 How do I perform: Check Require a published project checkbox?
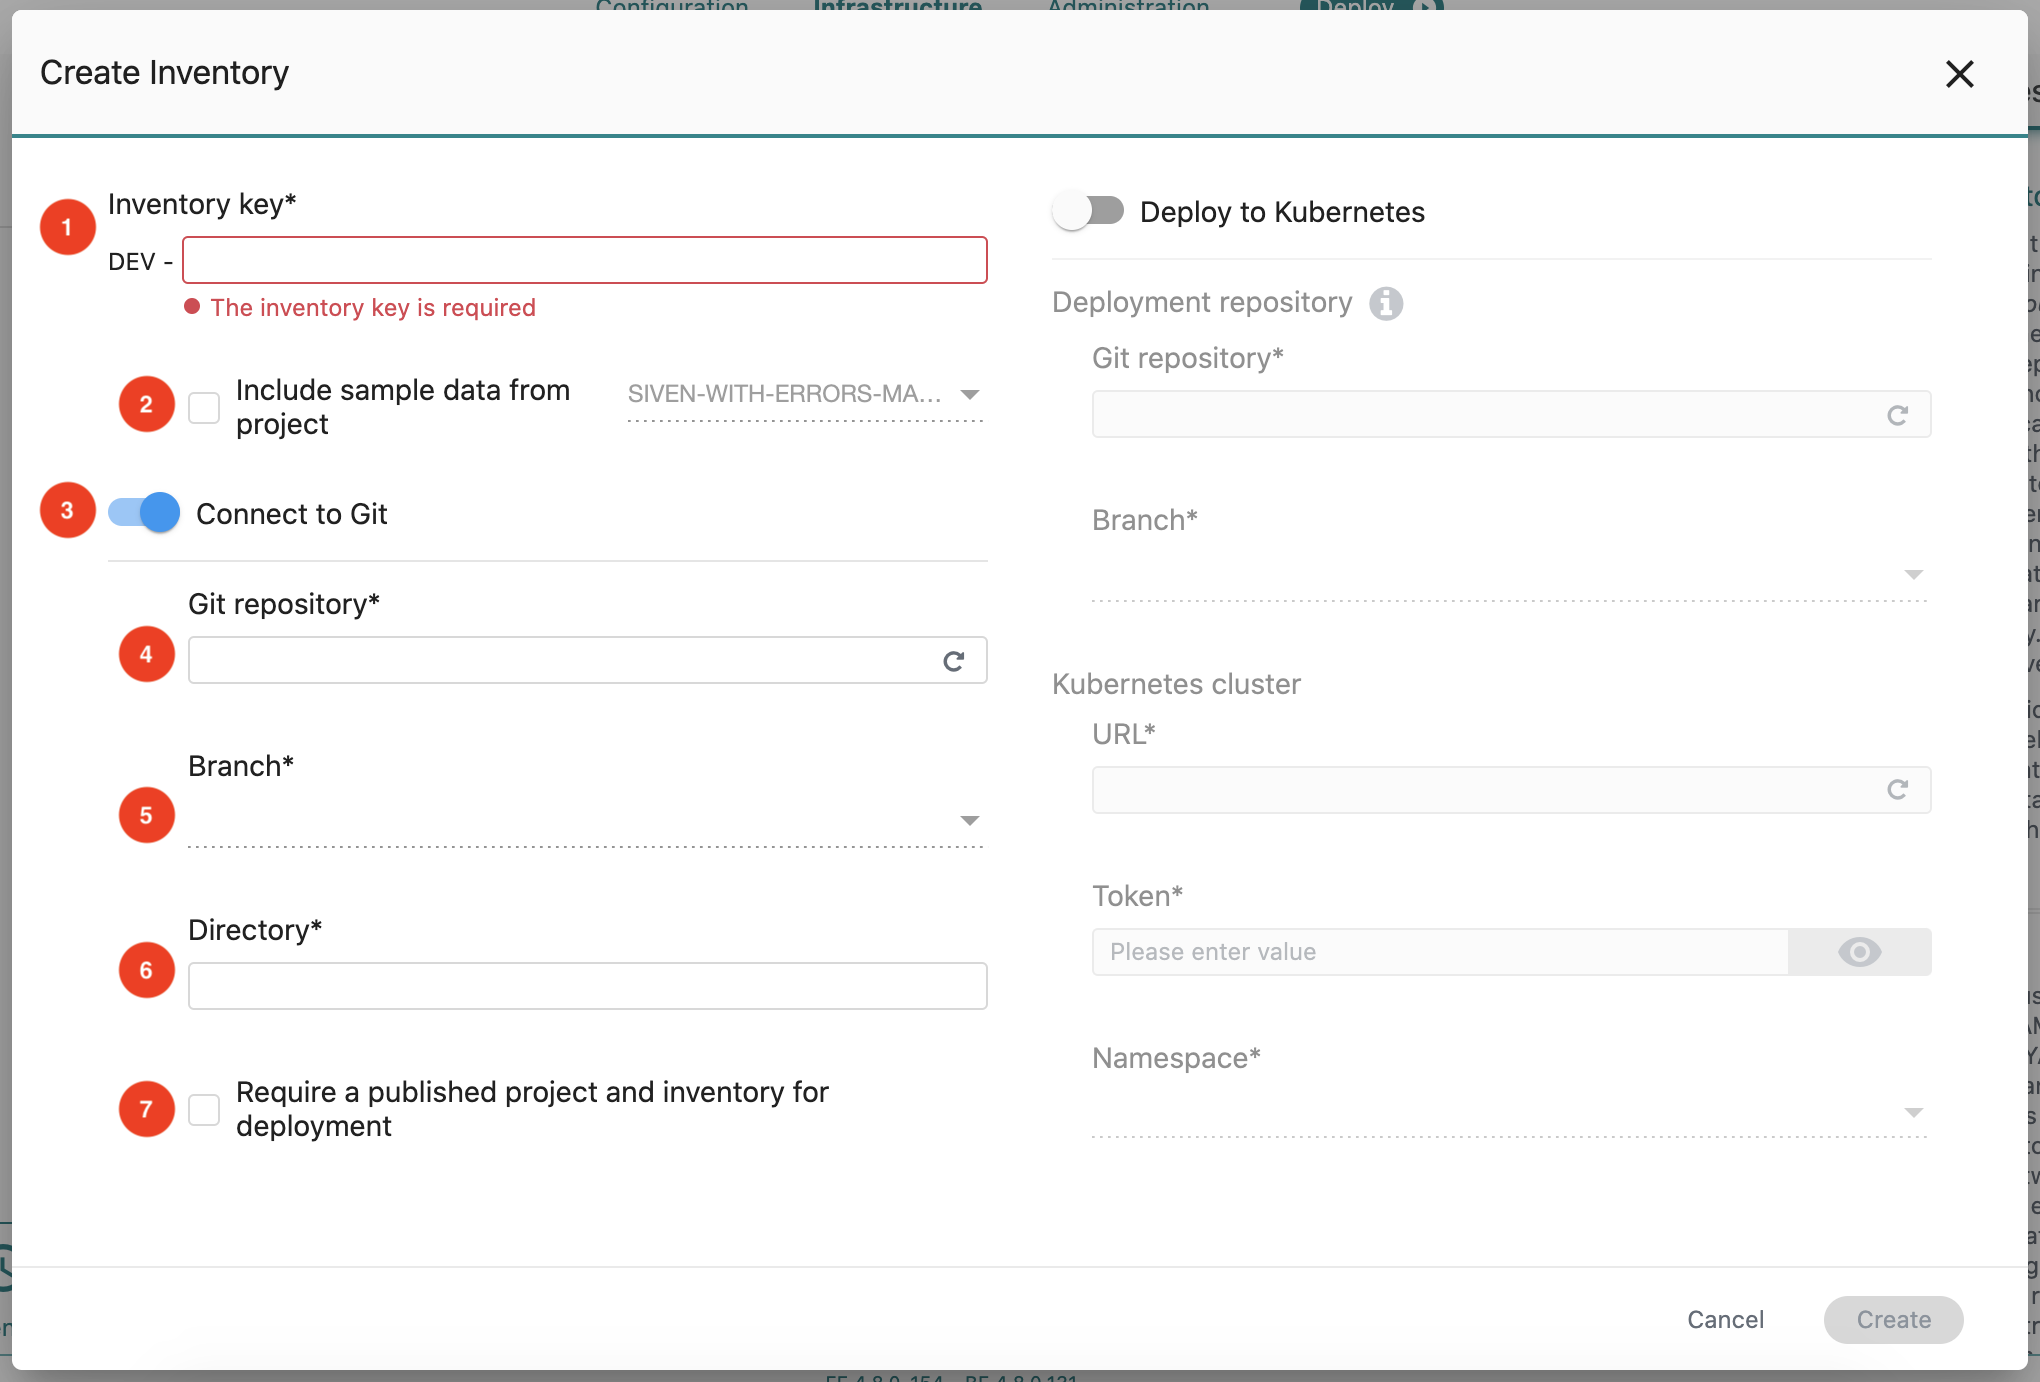[x=204, y=1109]
